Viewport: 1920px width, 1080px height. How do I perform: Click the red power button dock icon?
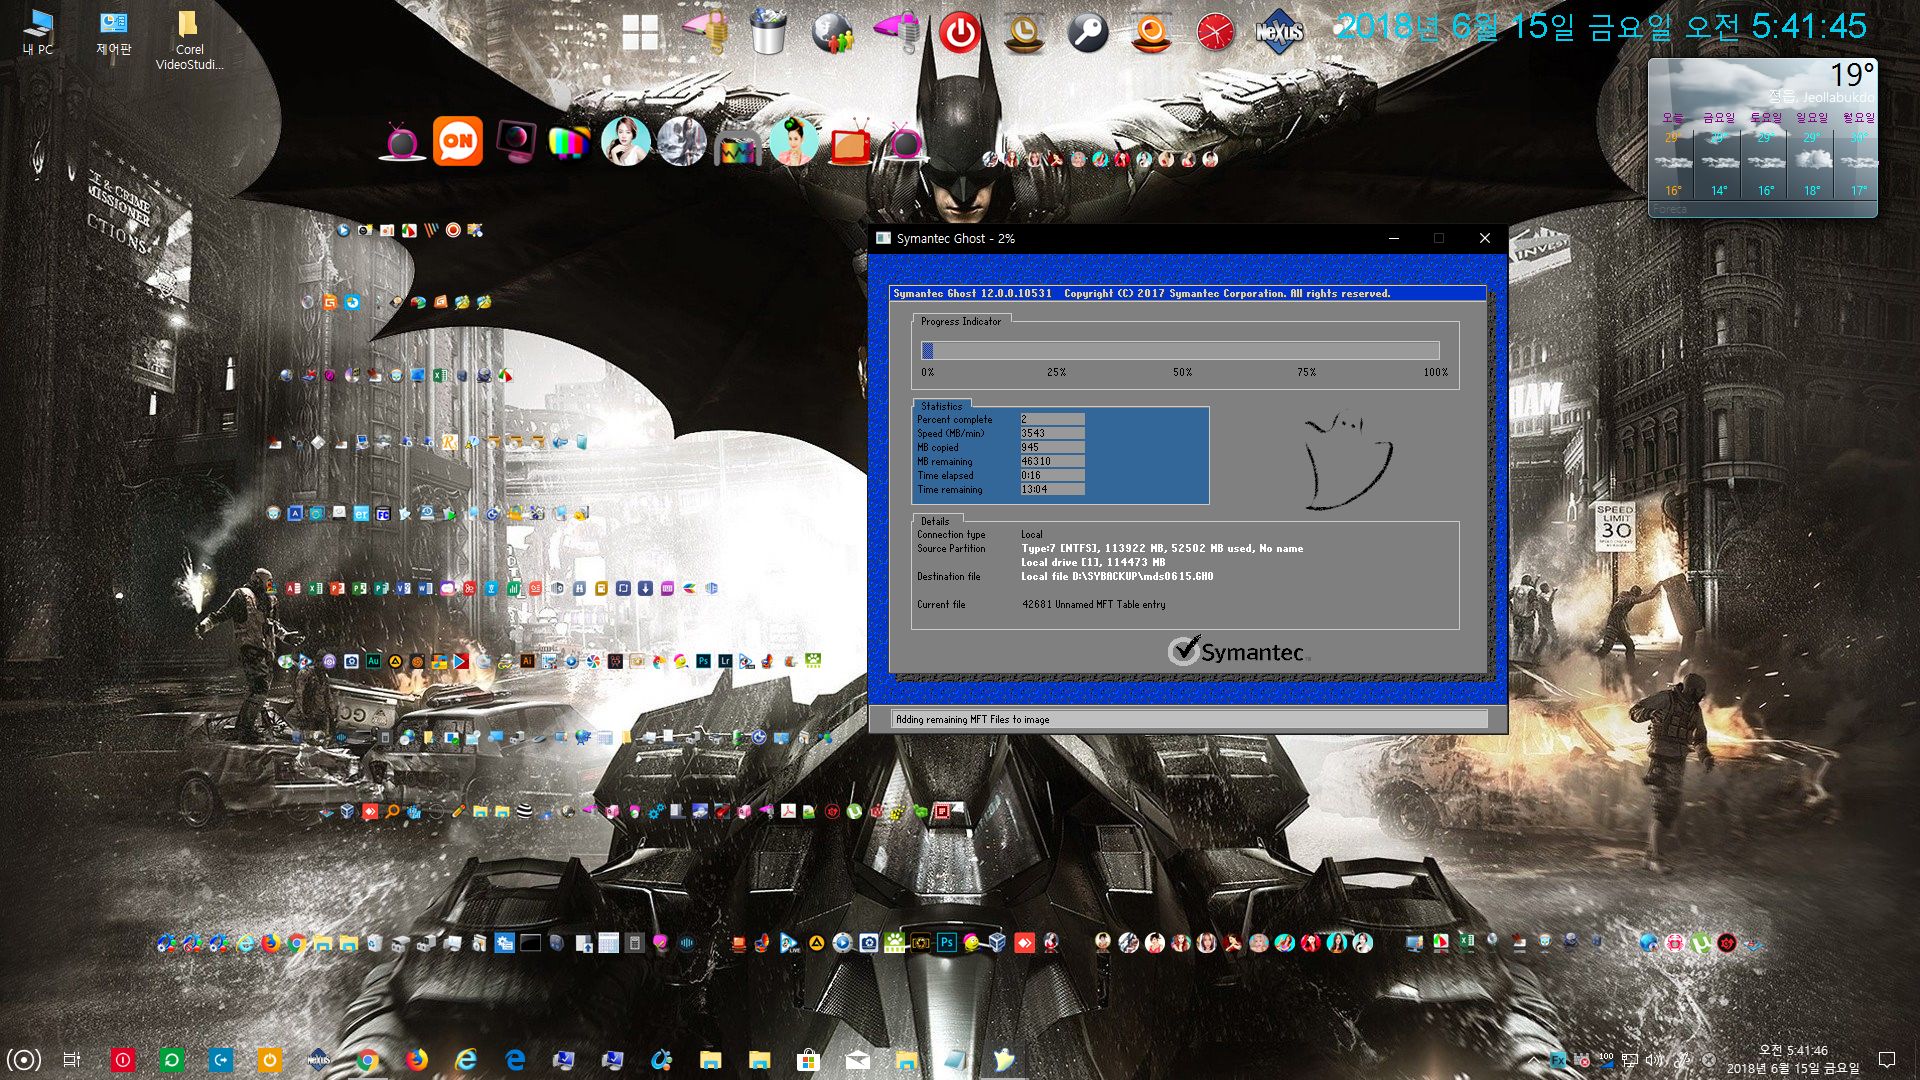[960, 33]
